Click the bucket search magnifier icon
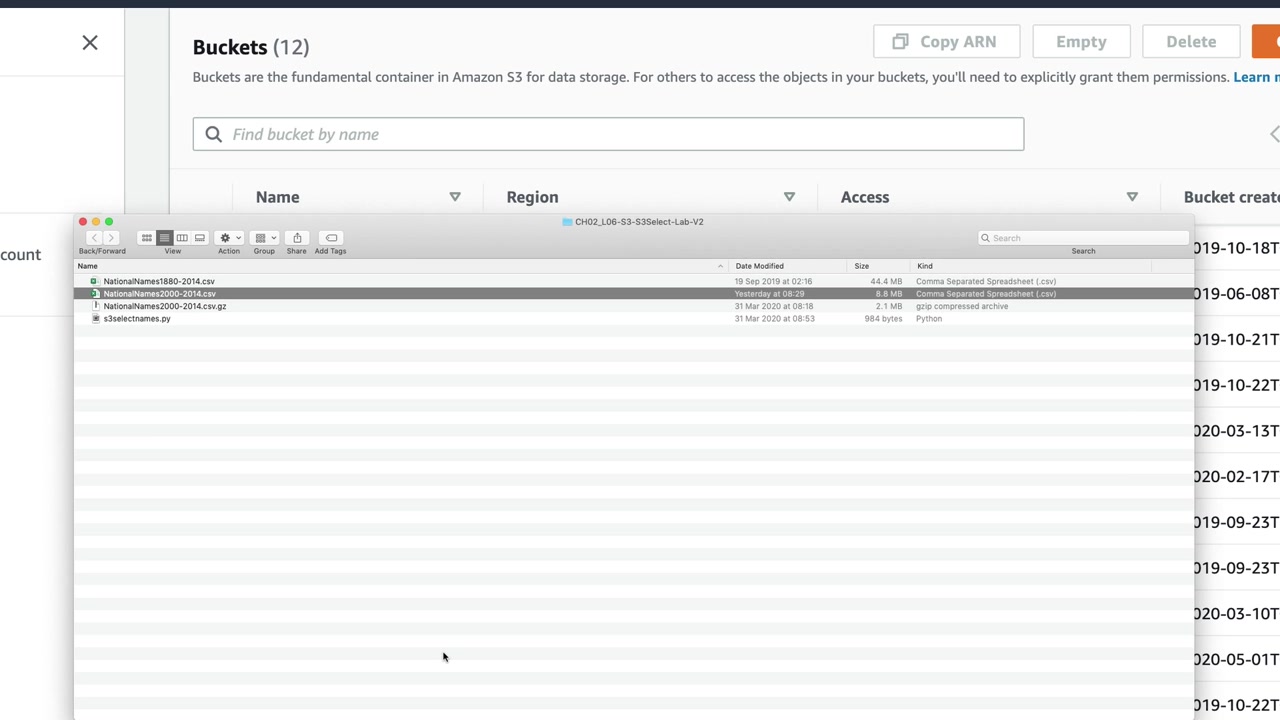Image resolution: width=1280 pixels, height=720 pixels. point(213,134)
